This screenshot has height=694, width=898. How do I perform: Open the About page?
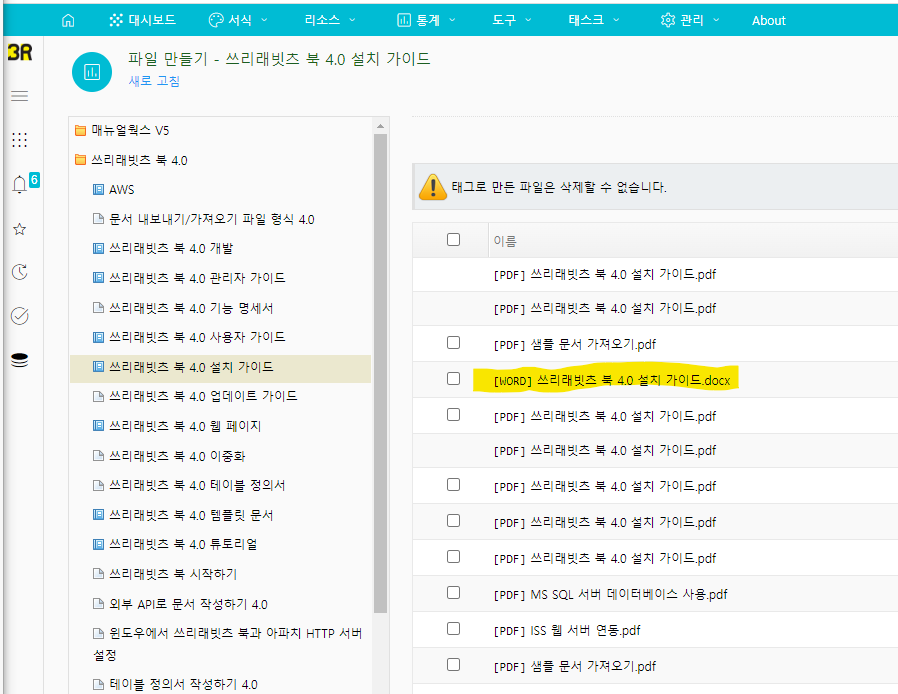coord(769,21)
